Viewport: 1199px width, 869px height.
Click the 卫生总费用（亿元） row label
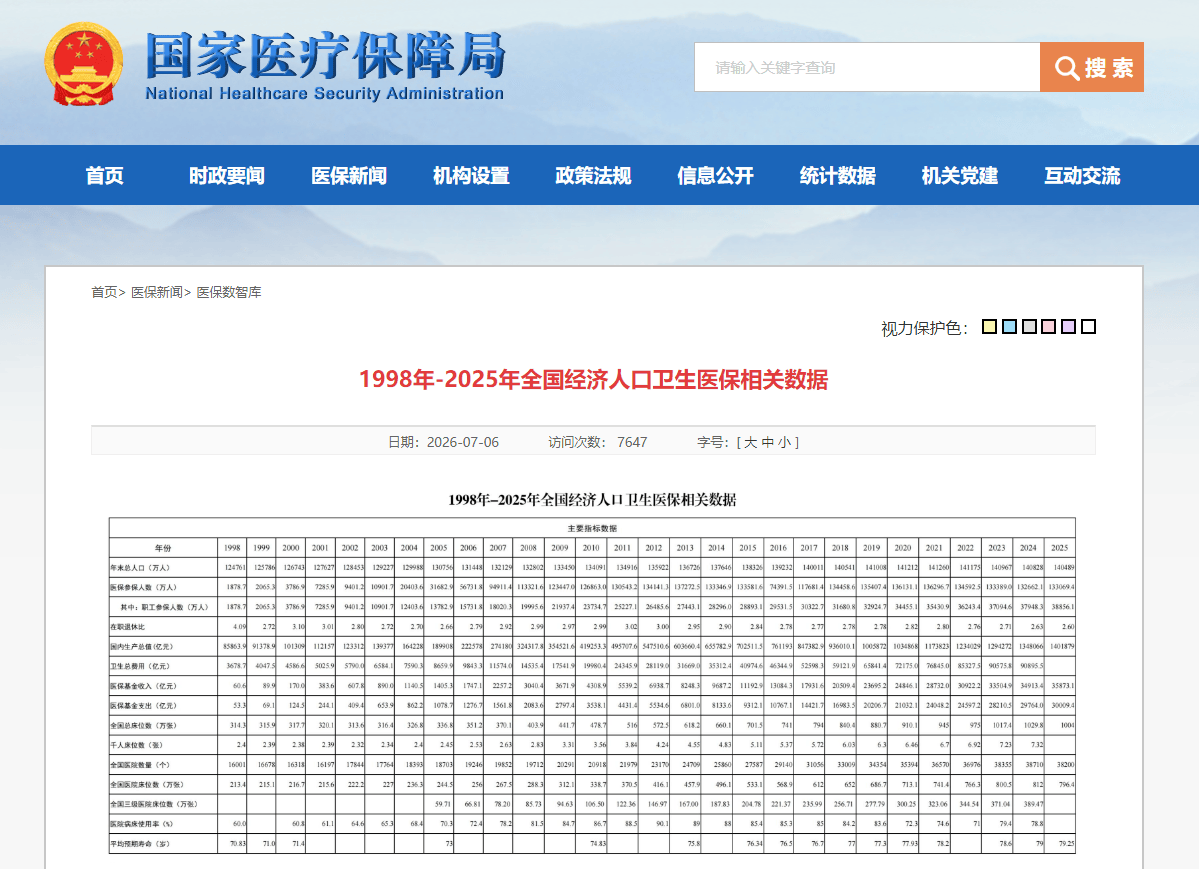(x=140, y=666)
